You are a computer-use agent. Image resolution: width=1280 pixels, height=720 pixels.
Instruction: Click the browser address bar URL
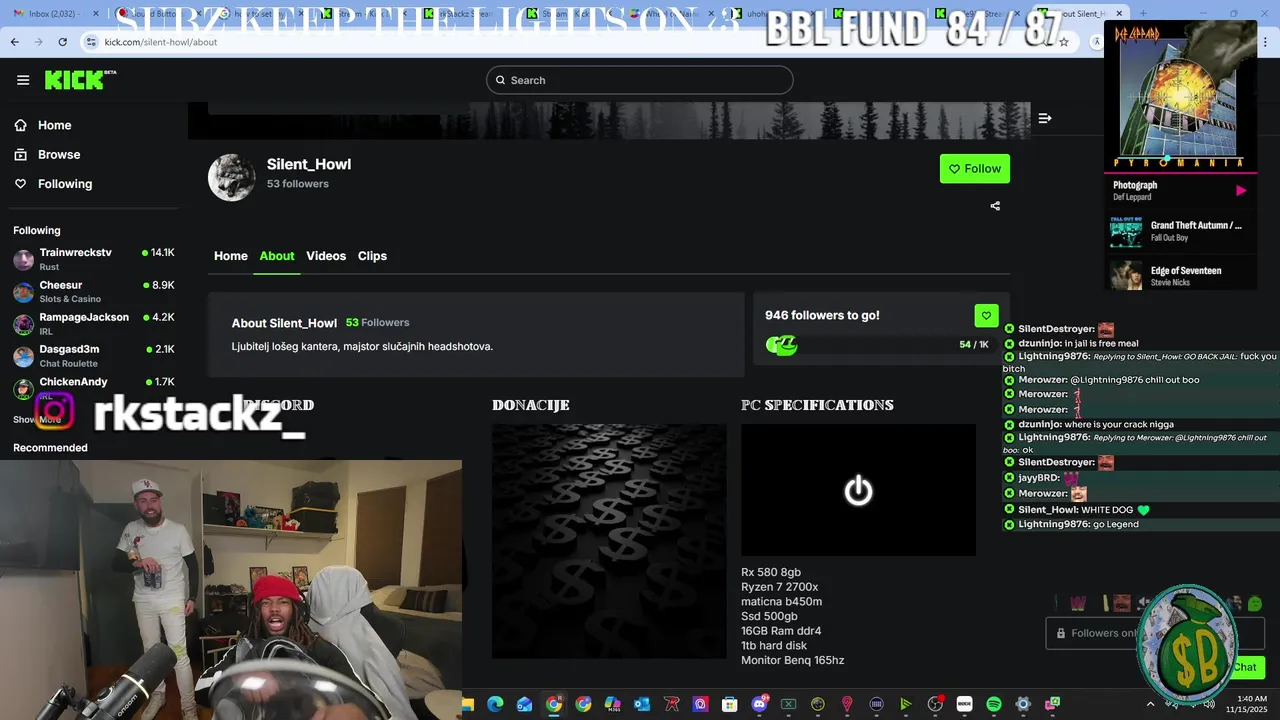point(161,42)
